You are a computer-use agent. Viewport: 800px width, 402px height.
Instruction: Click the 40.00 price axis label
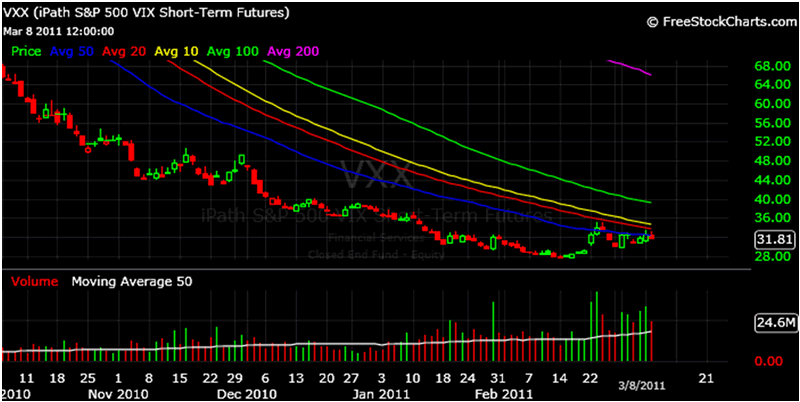point(774,199)
